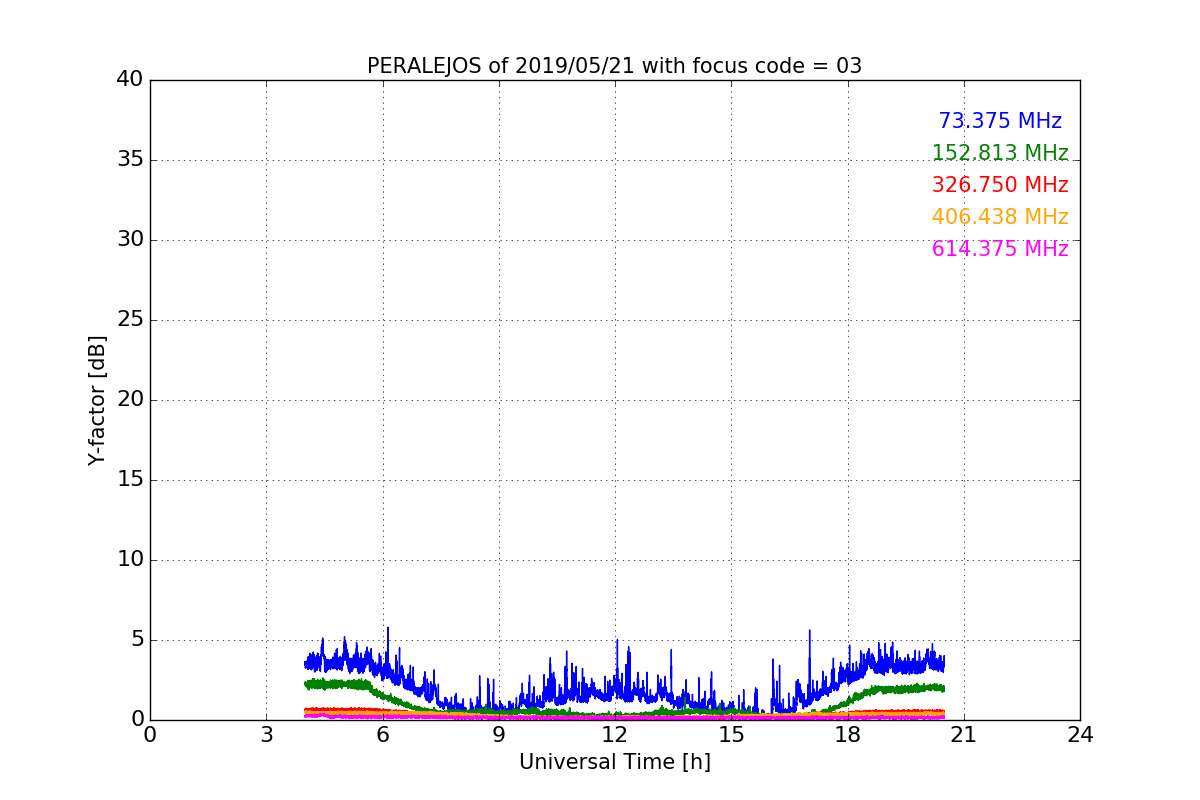Click the y-axis tick label 30
Screen dimensions: 1200x800
coord(130,240)
